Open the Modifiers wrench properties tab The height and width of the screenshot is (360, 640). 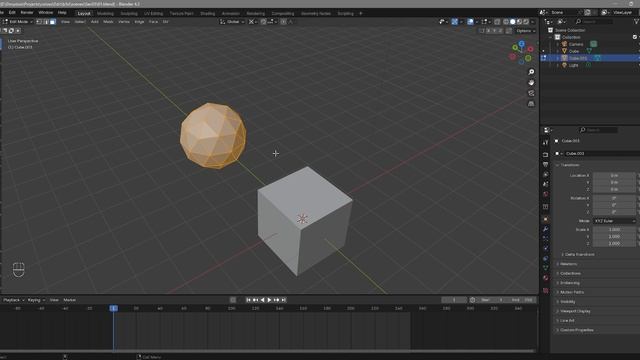[x=546, y=229]
